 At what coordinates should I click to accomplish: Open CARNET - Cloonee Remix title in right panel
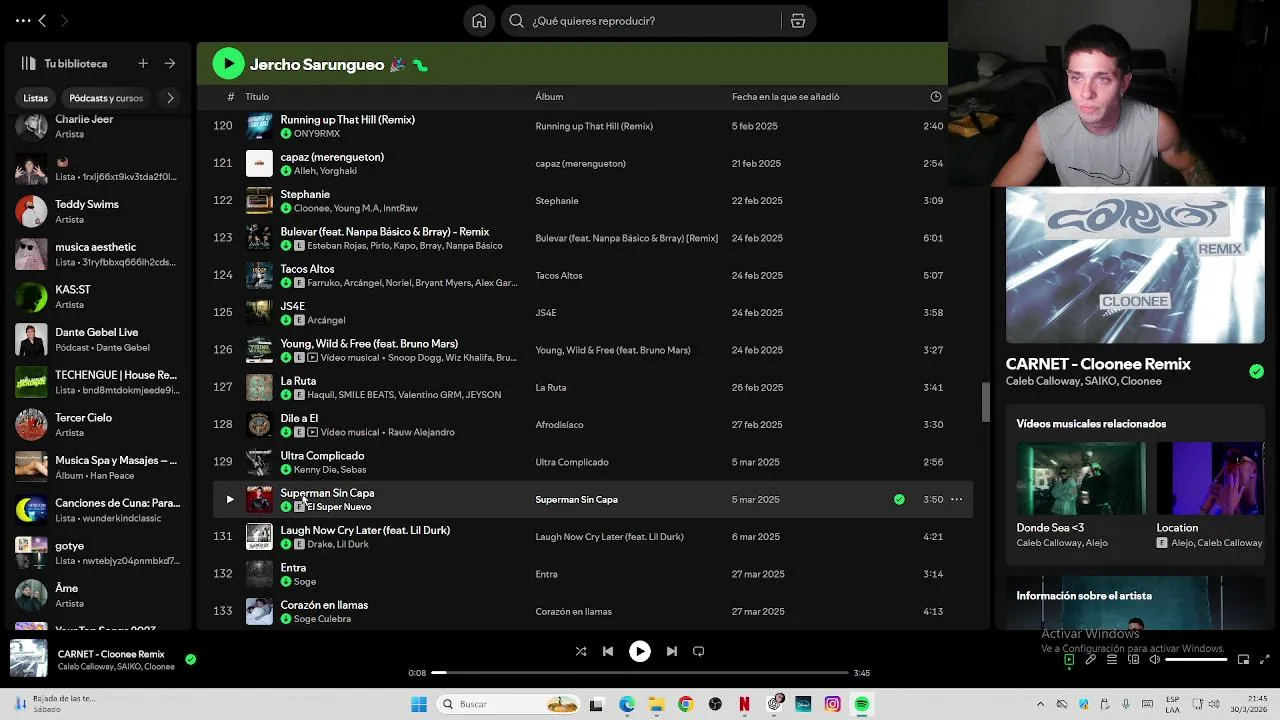coord(1098,364)
